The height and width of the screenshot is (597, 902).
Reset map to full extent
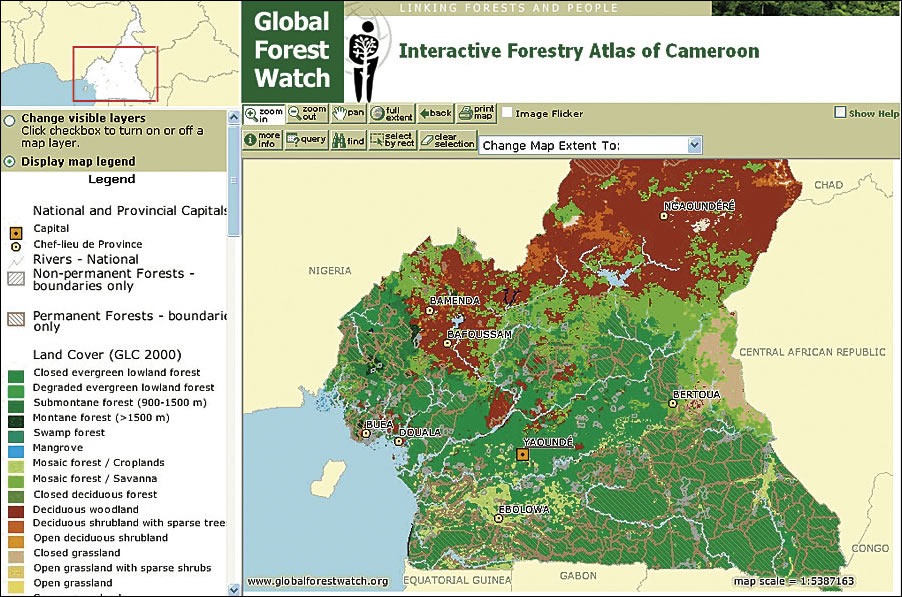coord(392,113)
